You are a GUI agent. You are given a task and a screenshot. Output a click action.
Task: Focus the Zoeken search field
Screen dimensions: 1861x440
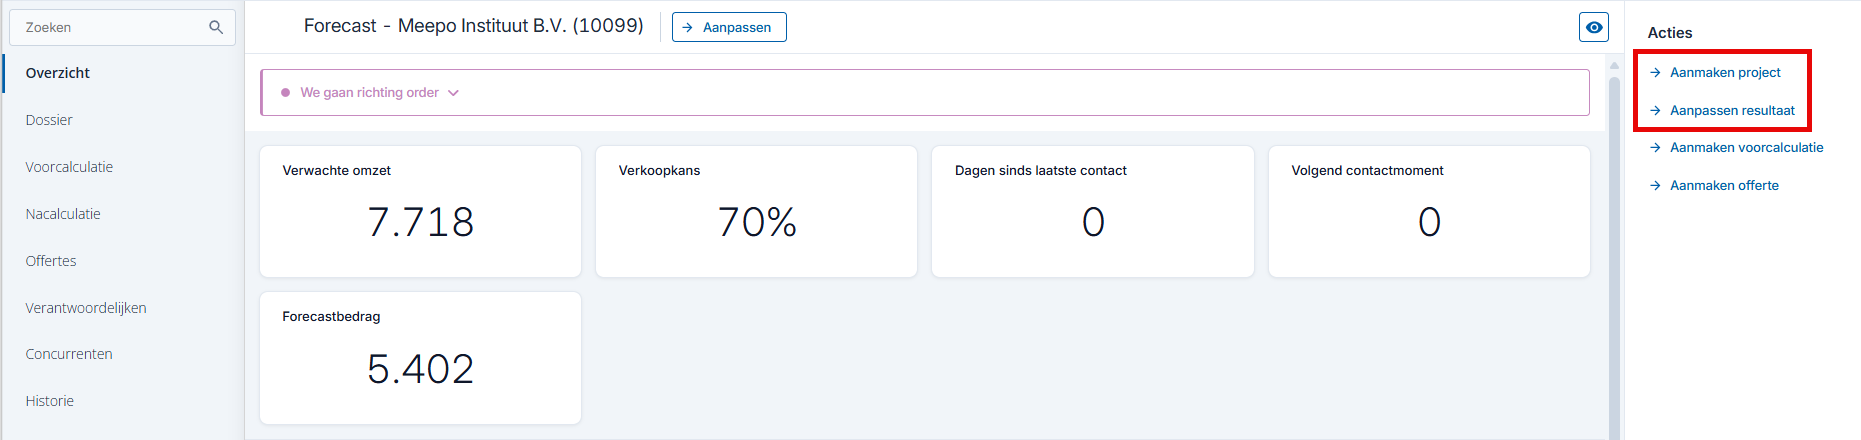tap(122, 27)
